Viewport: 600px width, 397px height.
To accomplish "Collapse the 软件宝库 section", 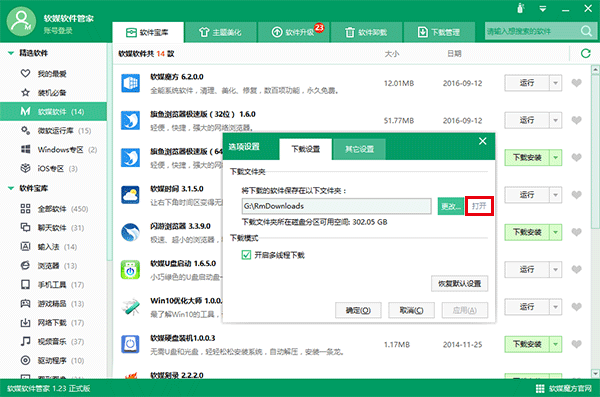I will coord(11,188).
